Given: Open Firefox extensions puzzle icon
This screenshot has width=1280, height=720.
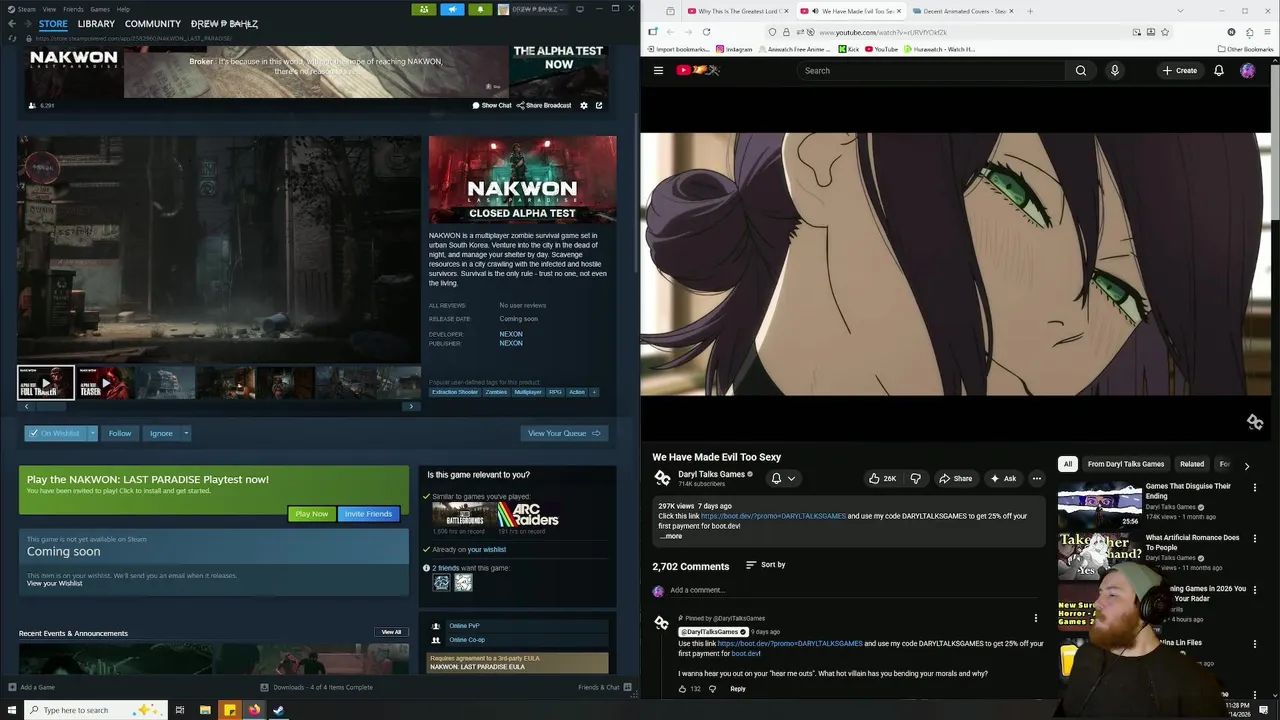Looking at the screenshot, I should click(1249, 32).
